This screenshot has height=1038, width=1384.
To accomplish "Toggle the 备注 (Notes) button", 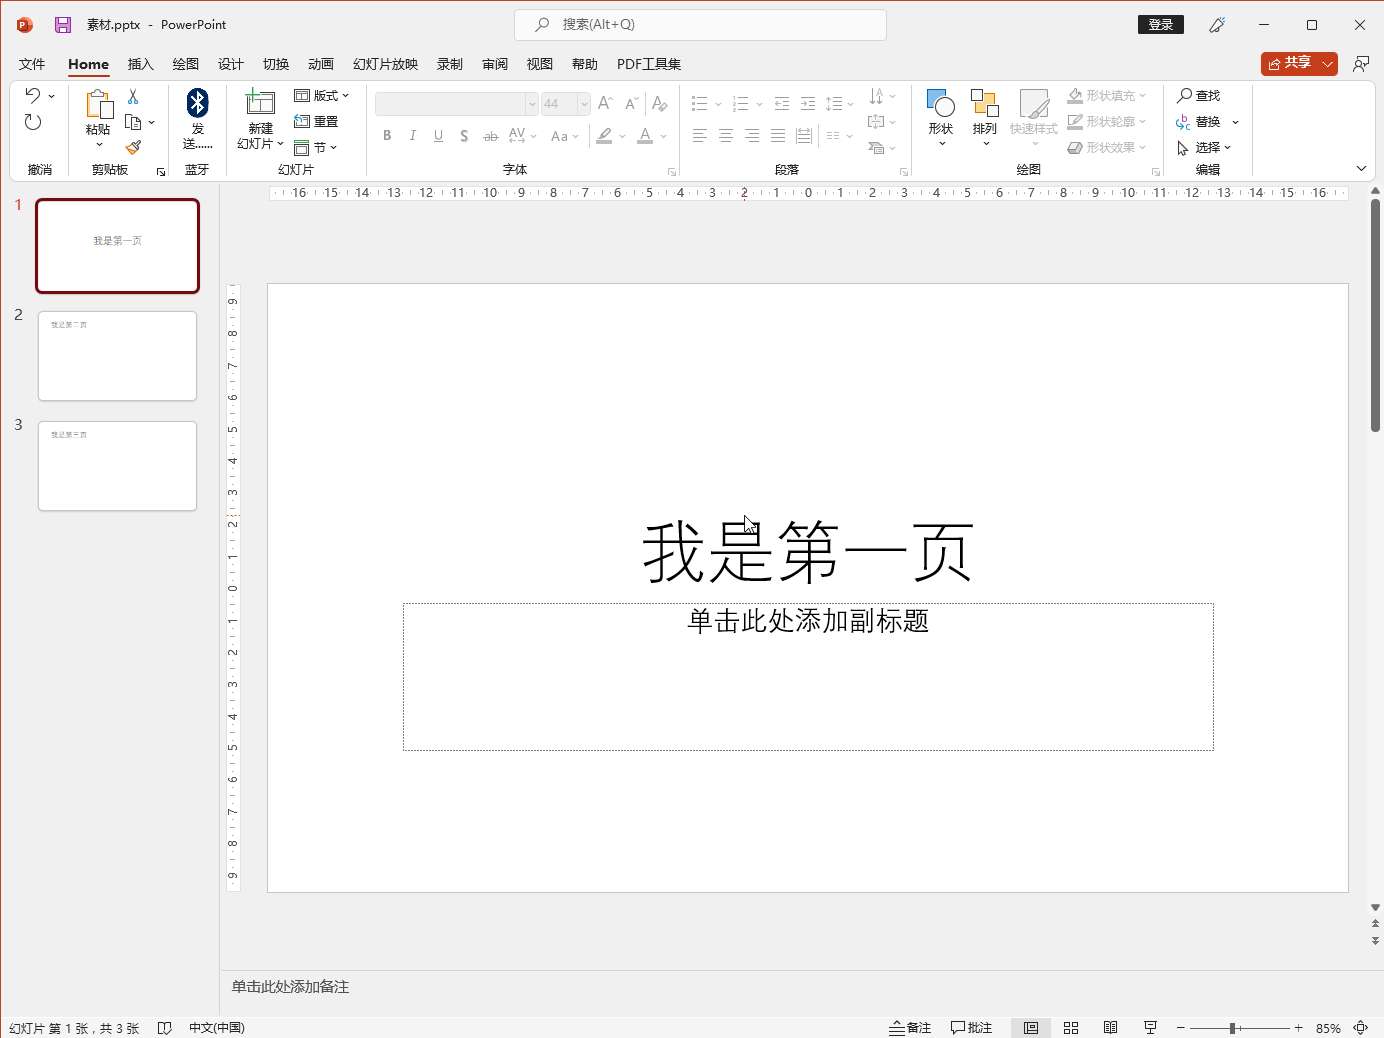I will [910, 1028].
